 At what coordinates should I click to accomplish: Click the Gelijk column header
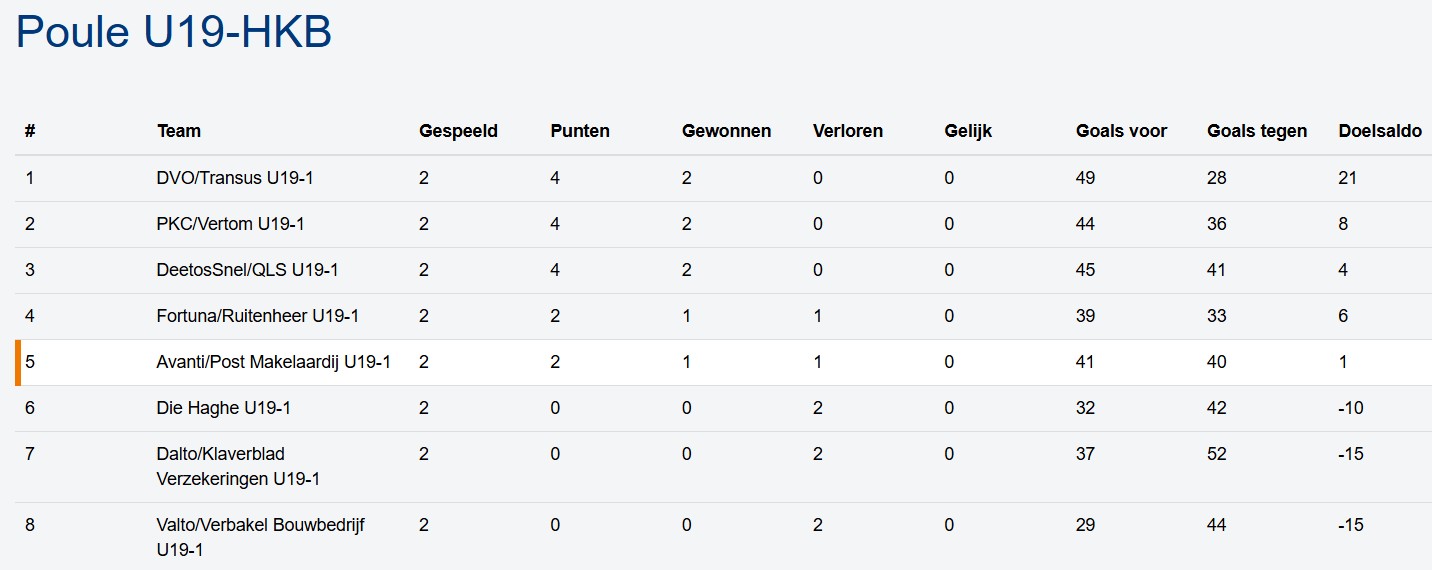pyautogui.click(x=968, y=131)
